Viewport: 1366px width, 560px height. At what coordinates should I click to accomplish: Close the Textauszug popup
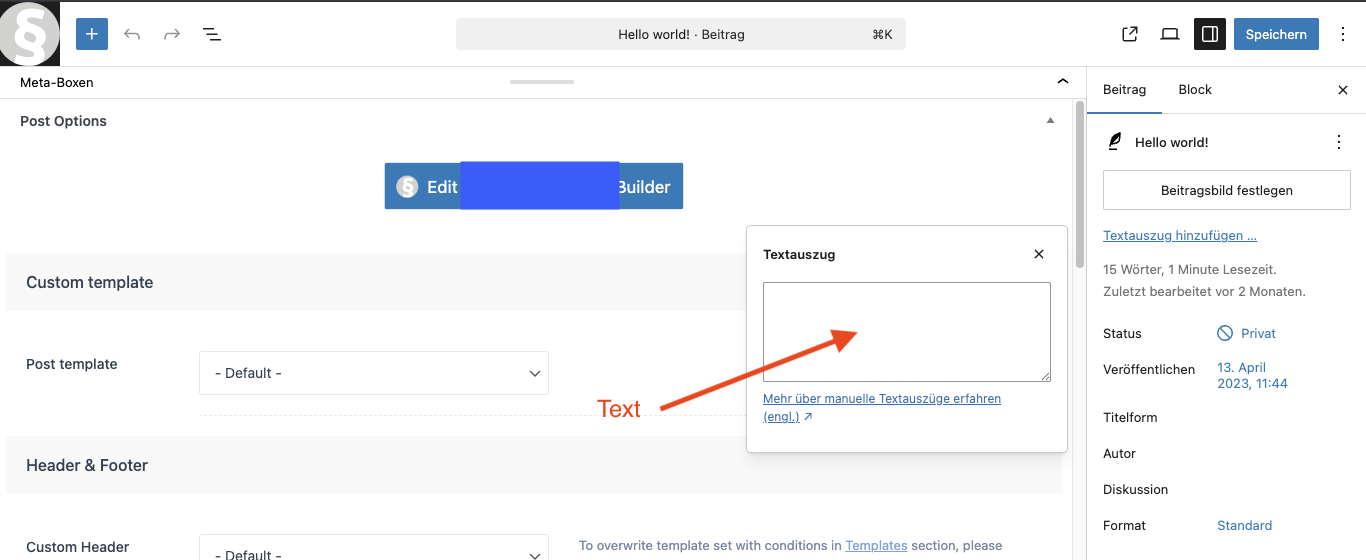(1039, 254)
